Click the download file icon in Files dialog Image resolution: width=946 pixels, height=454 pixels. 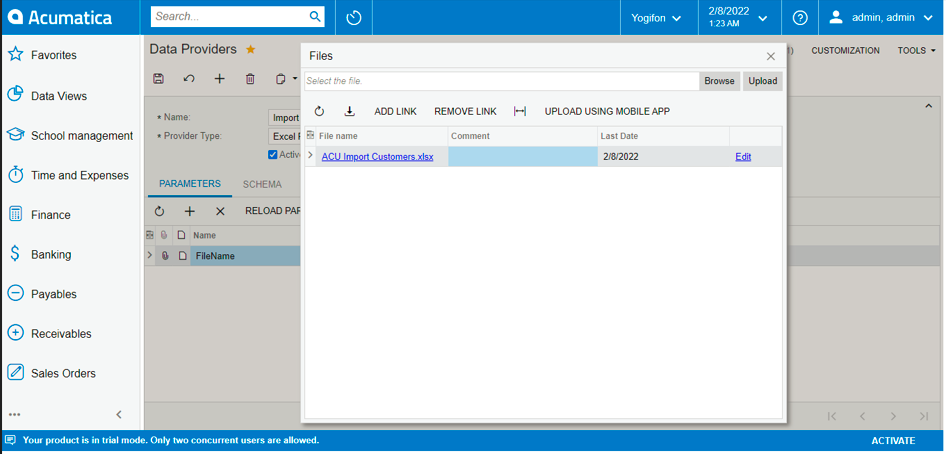[x=349, y=111]
